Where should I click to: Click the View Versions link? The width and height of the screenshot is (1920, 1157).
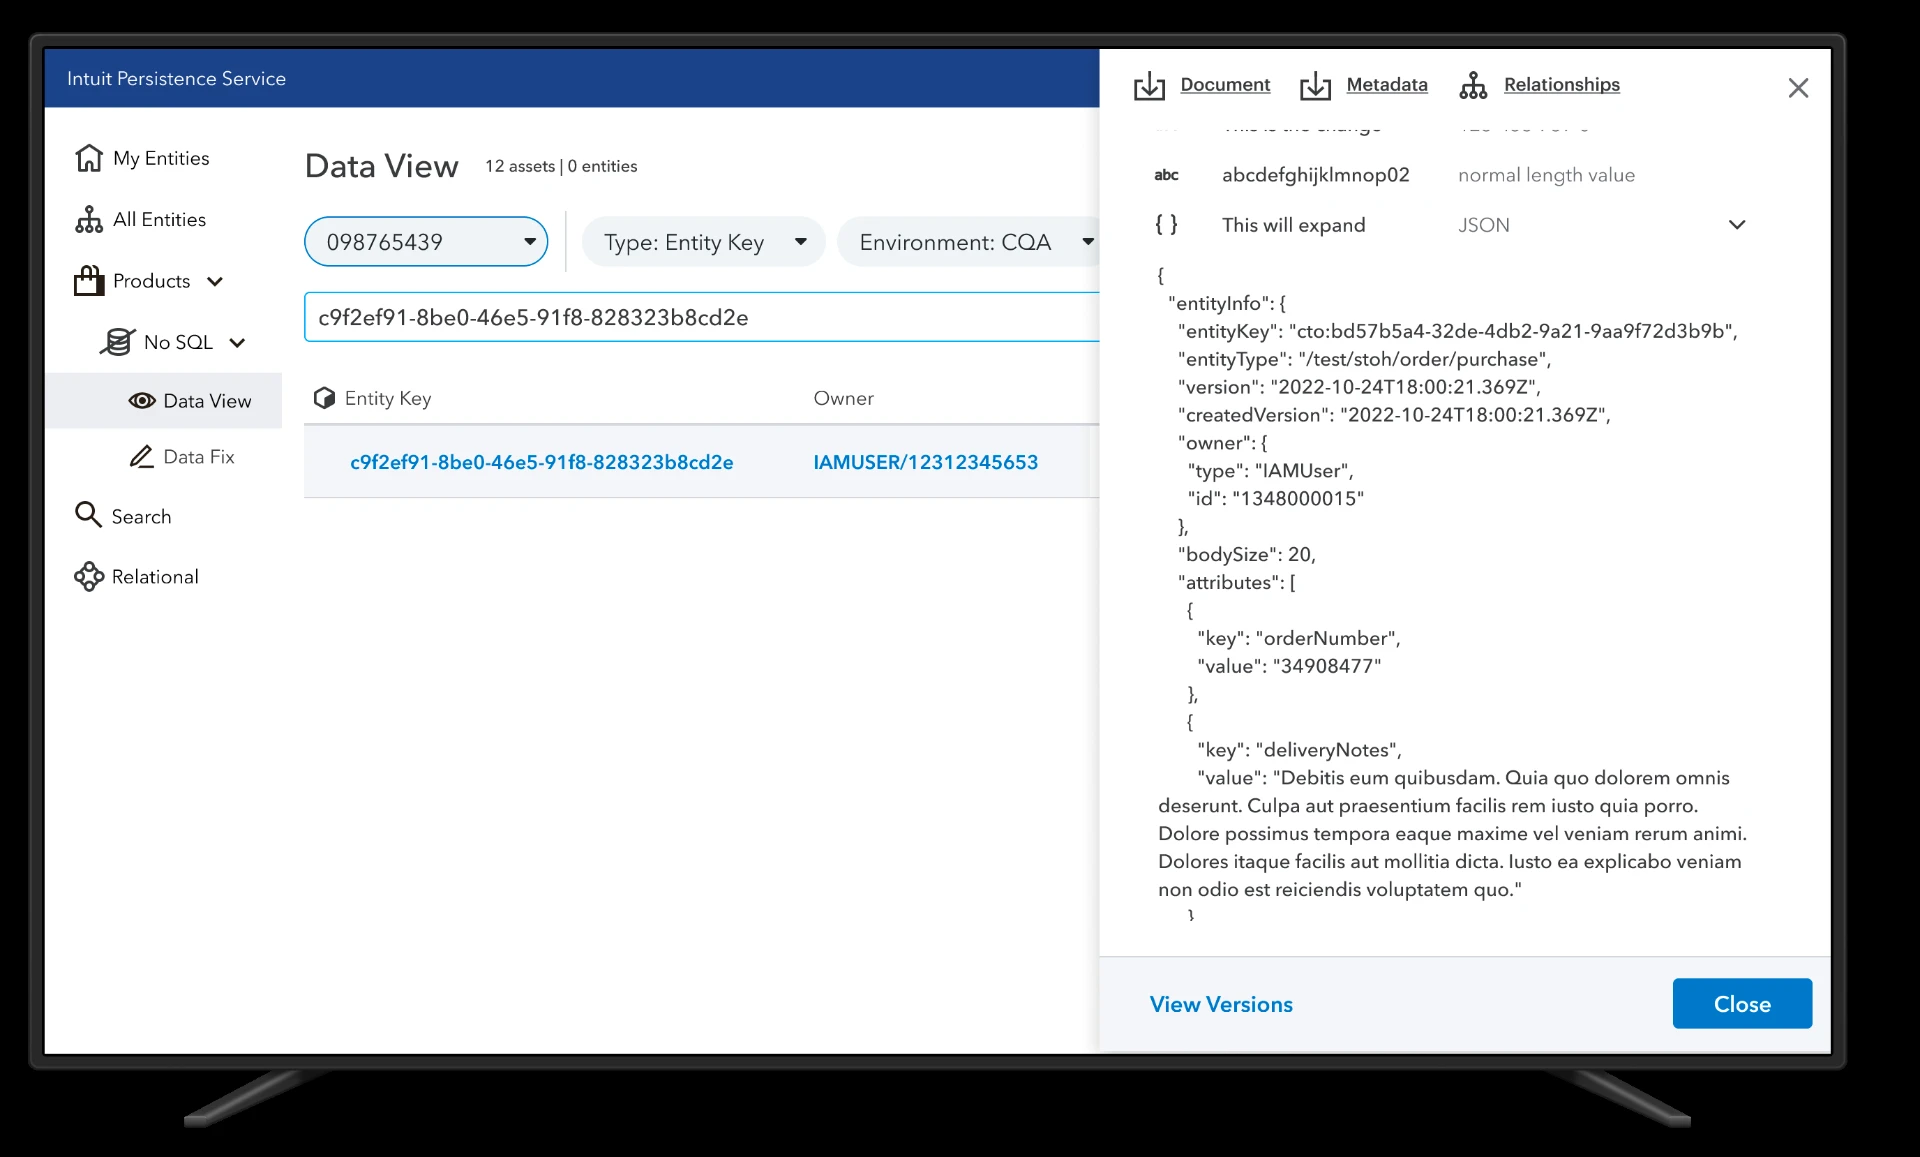[1221, 1004]
